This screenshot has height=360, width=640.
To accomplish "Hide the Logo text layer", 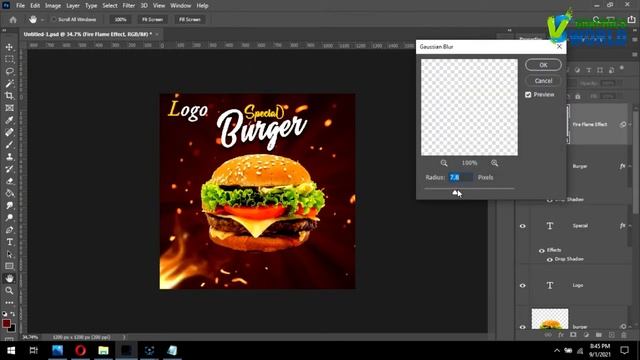I will 523,285.
